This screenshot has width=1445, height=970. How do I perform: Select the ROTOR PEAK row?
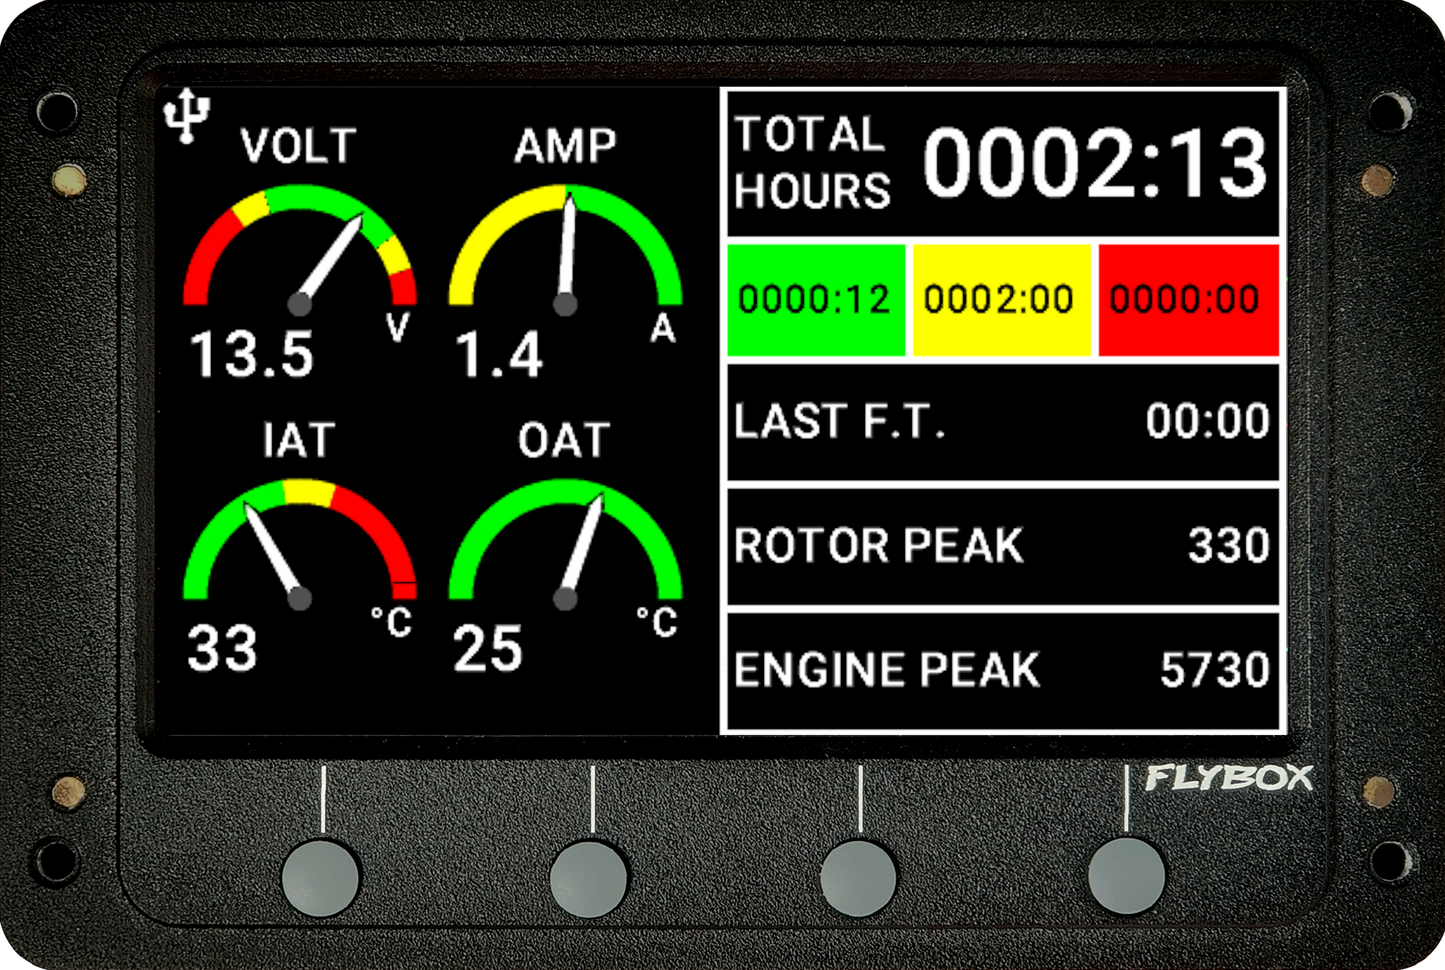coord(1002,546)
